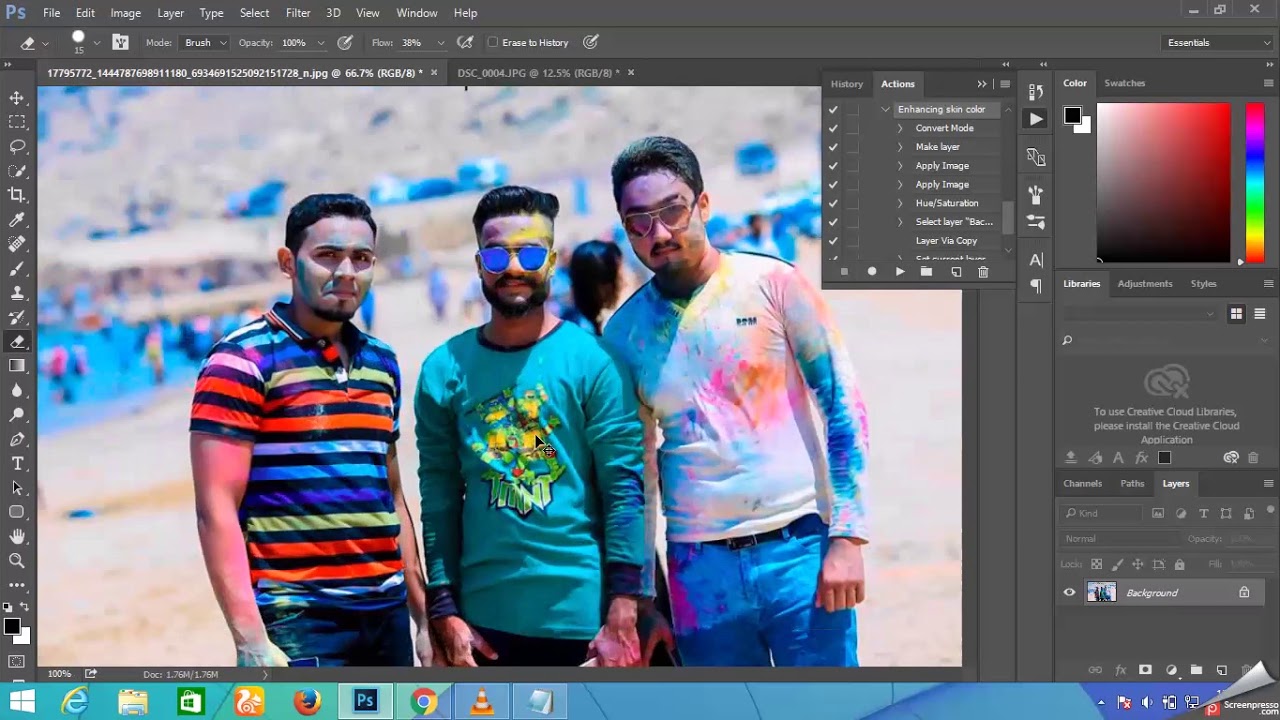Switch to the Channels tab
This screenshot has height=720, width=1280.
click(x=1082, y=483)
